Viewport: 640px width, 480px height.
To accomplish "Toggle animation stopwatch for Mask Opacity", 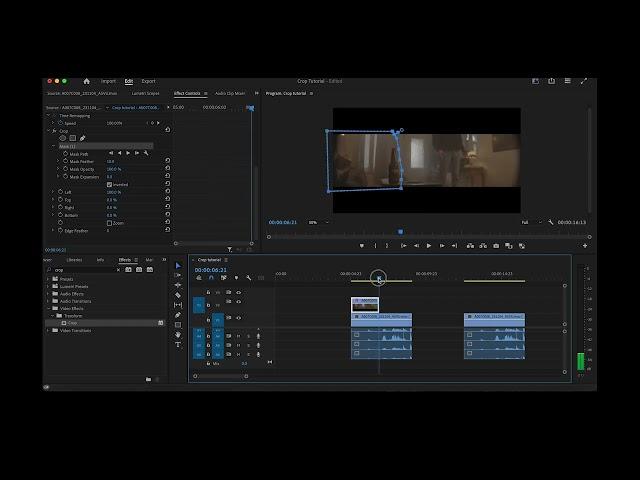I will click(65, 169).
